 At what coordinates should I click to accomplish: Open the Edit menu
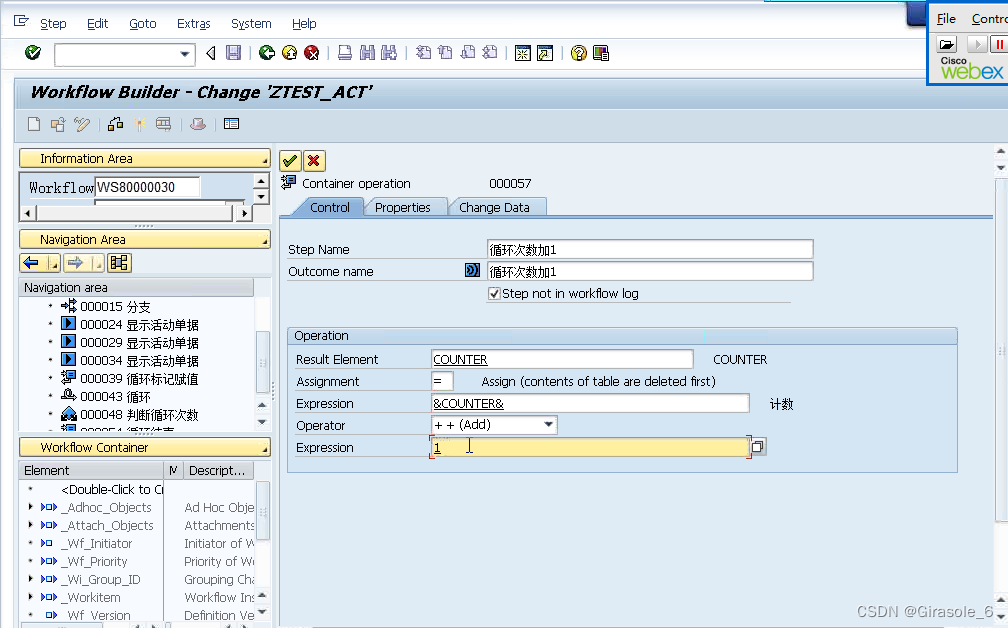click(97, 24)
